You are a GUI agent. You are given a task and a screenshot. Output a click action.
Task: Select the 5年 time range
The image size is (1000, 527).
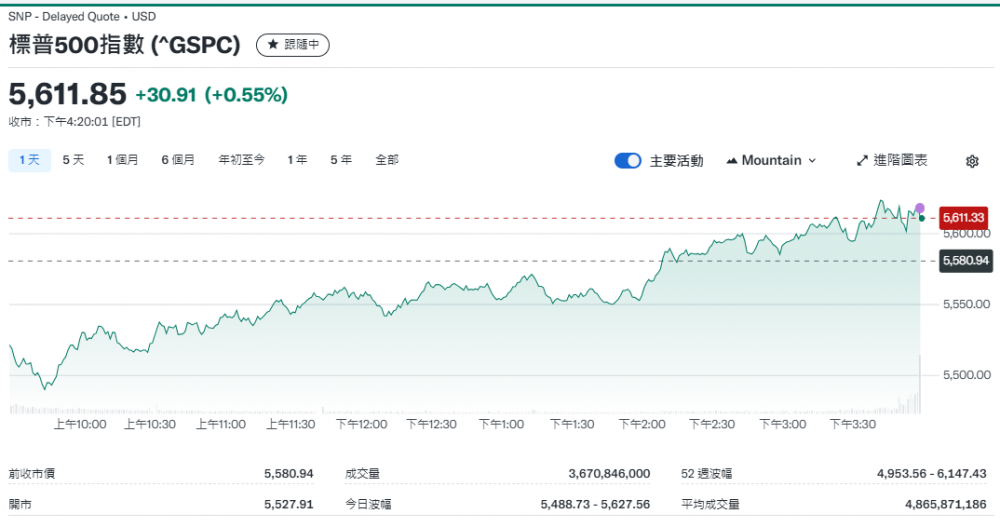coord(341,160)
